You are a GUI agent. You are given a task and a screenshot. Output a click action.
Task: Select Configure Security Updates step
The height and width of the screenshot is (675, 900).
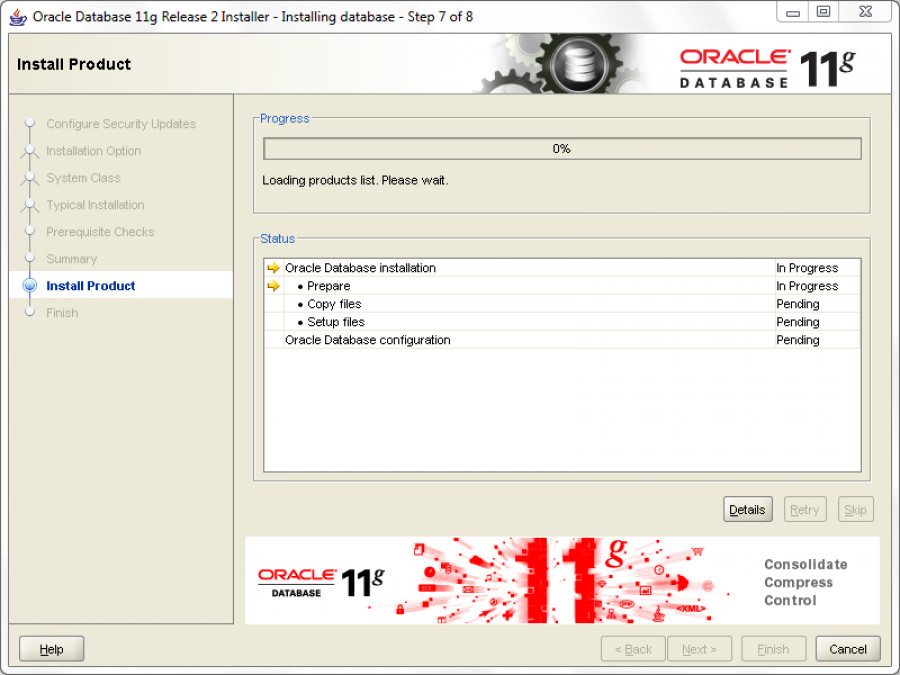[120, 124]
